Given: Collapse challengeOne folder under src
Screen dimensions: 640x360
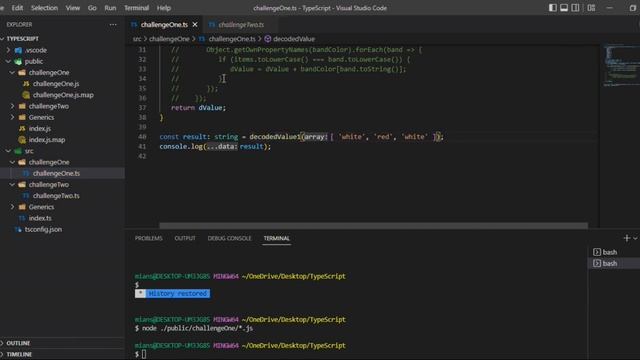Looking at the screenshot, I should pos(12,162).
